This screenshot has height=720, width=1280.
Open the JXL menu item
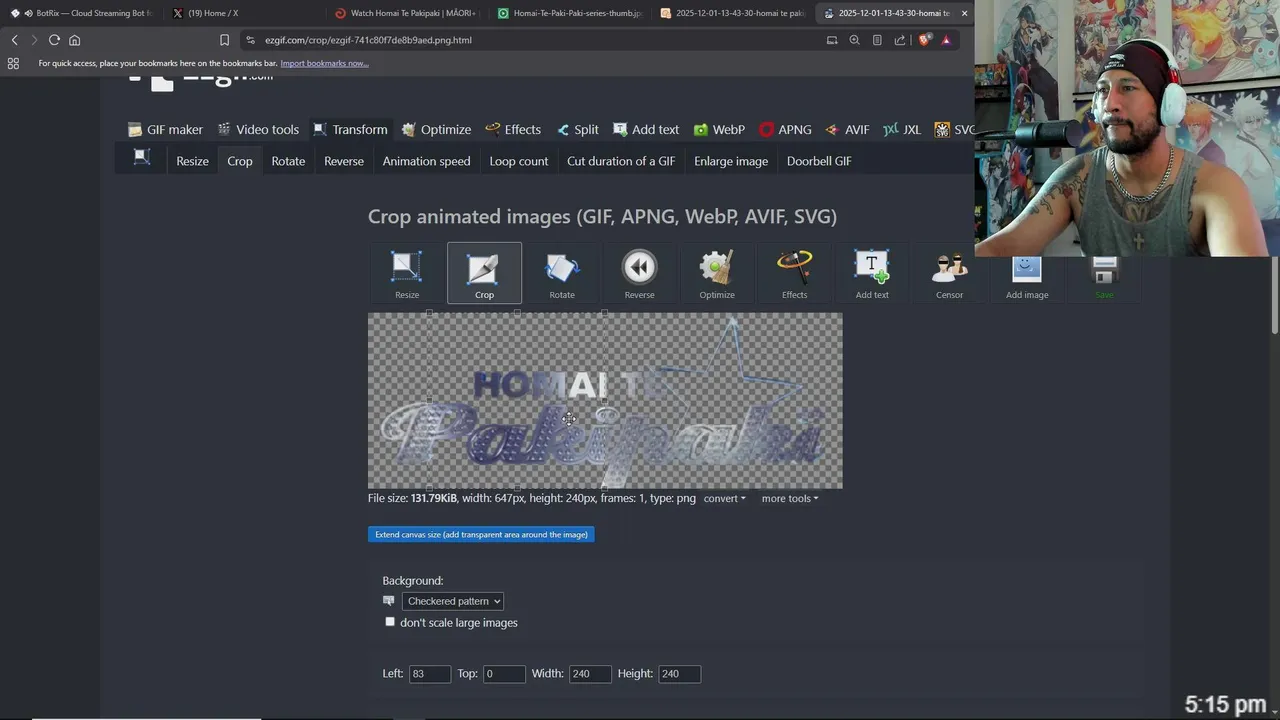902,129
